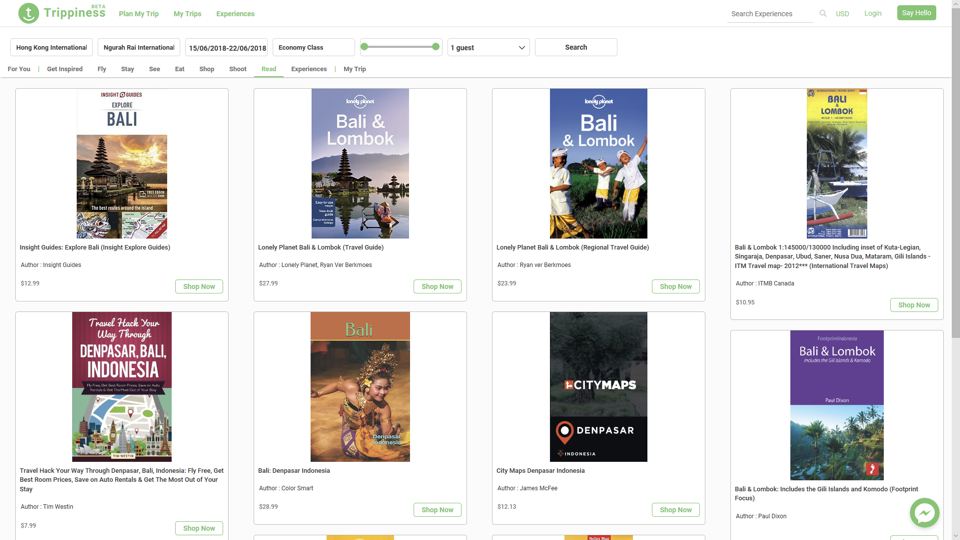Shop Now for Regional Travel Guide $23.99
This screenshot has width=960, height=540.
[675, 287]
